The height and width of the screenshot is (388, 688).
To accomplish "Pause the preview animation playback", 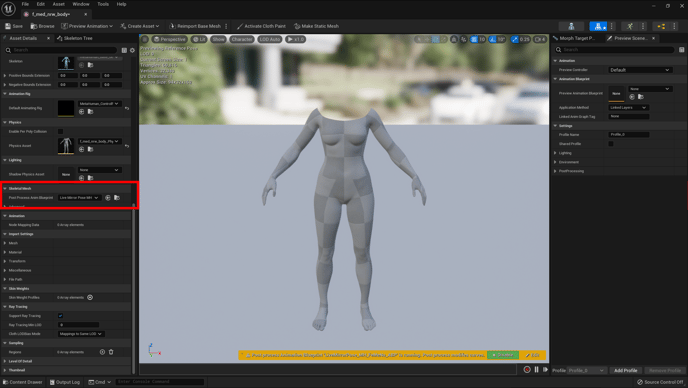I will pyautogui.click(x=536, y=370).
